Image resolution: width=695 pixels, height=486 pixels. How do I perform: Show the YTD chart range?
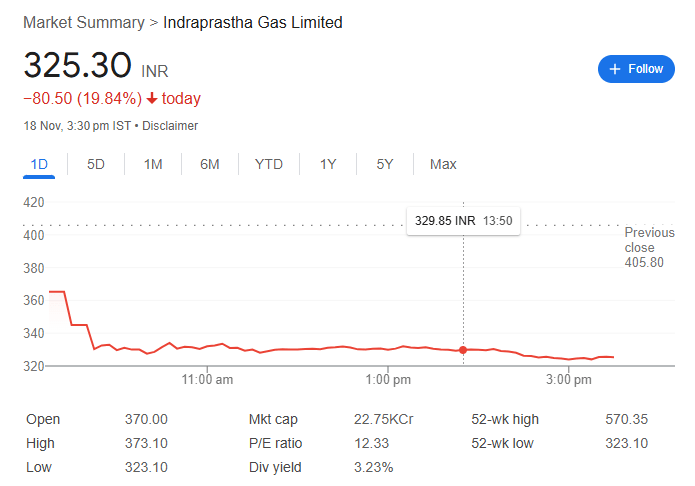pos(268,164)
